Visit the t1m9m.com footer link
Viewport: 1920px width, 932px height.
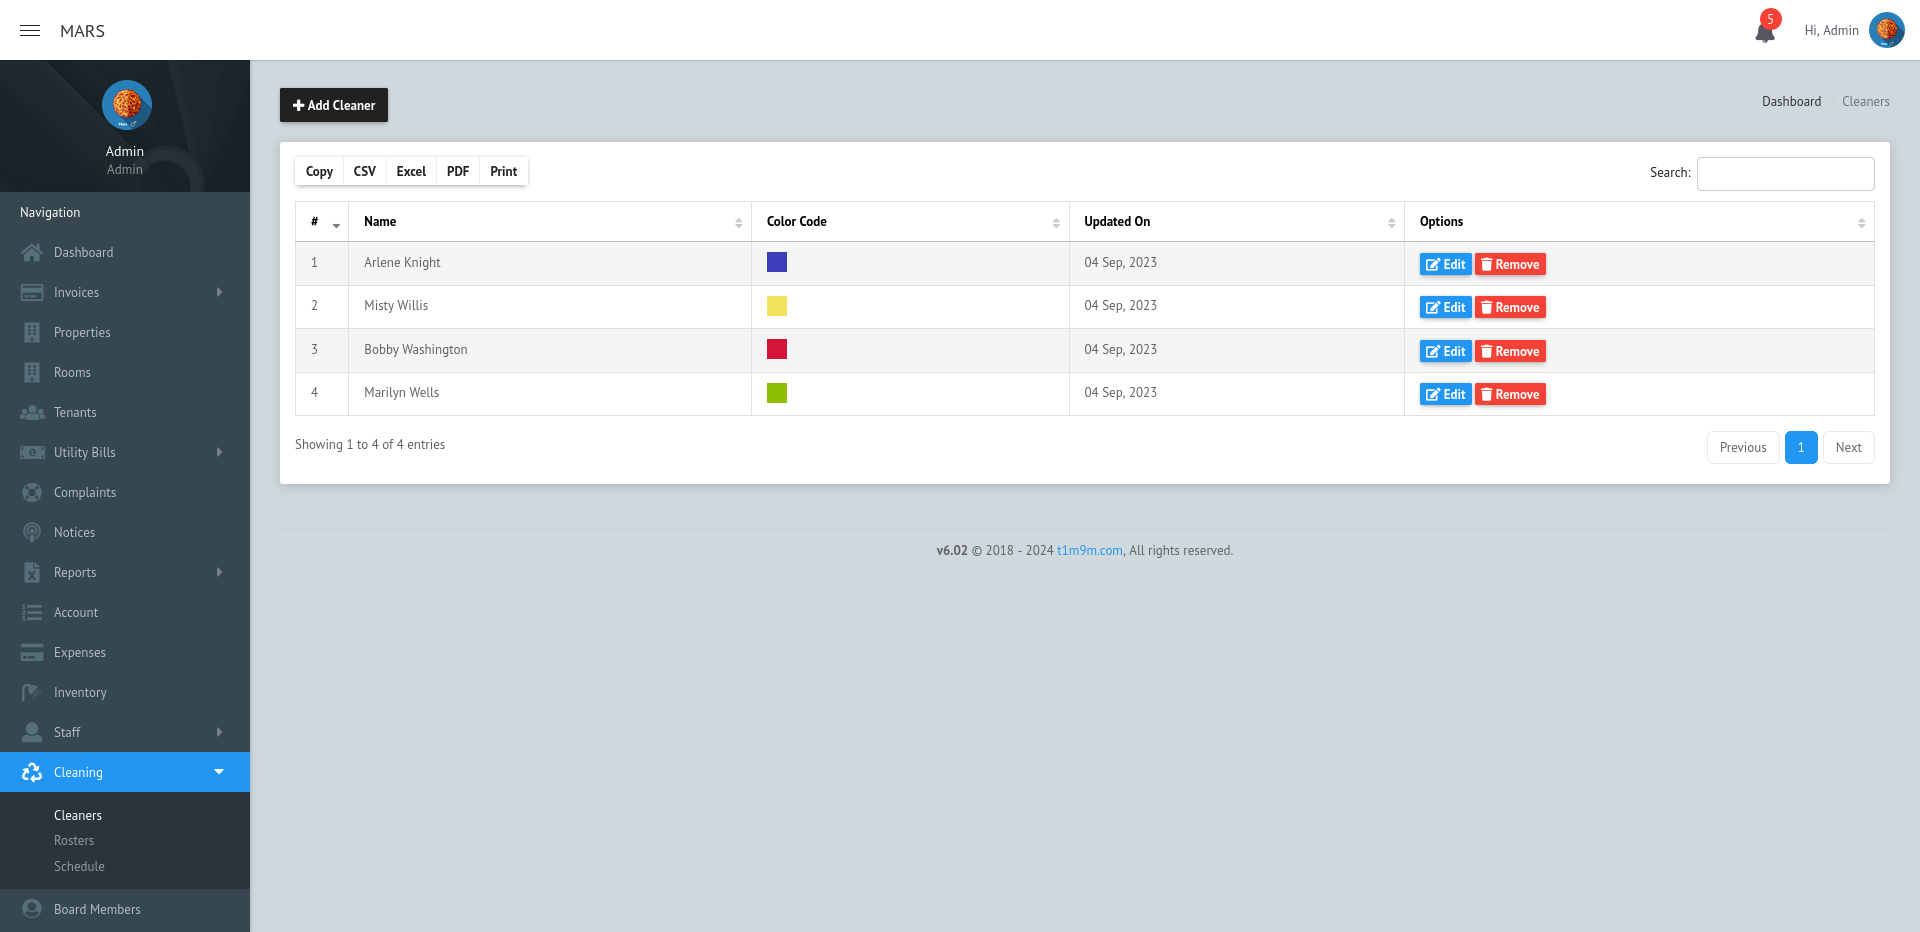[1089, 550]
